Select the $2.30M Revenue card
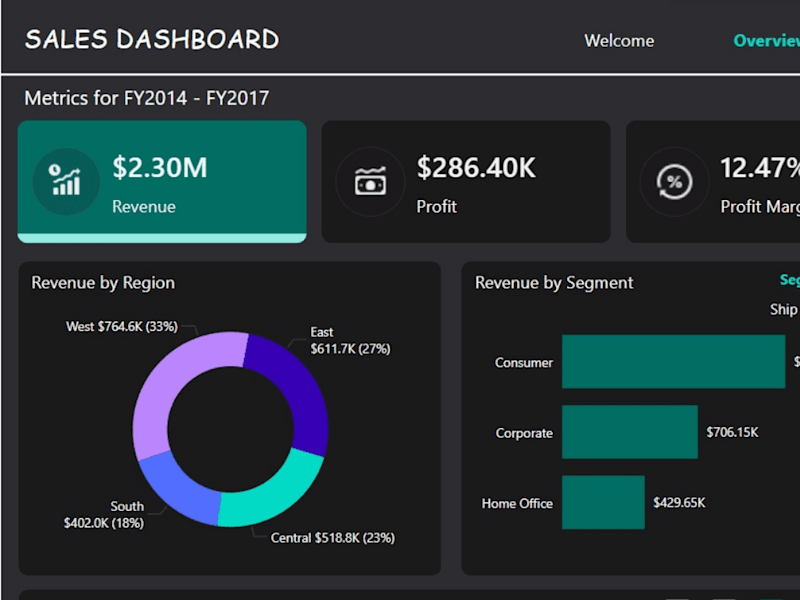 pos(162,182)
